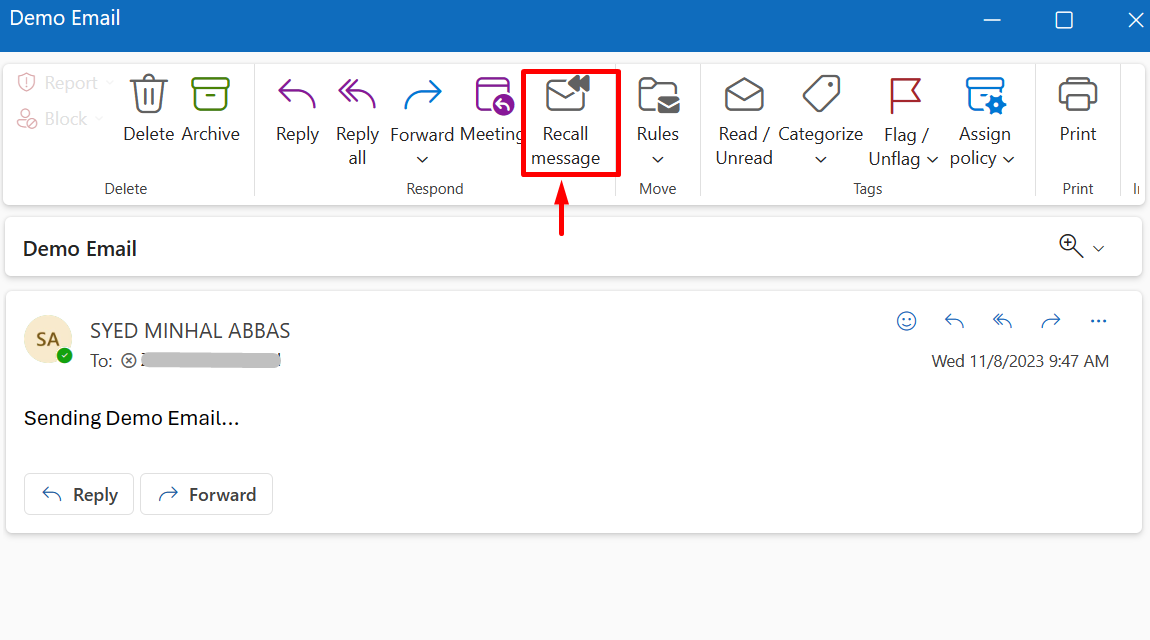The width and height of the screenshot is (1150, 640).
Task: Mark message as Read / Unread
Action: click(744, 96)
